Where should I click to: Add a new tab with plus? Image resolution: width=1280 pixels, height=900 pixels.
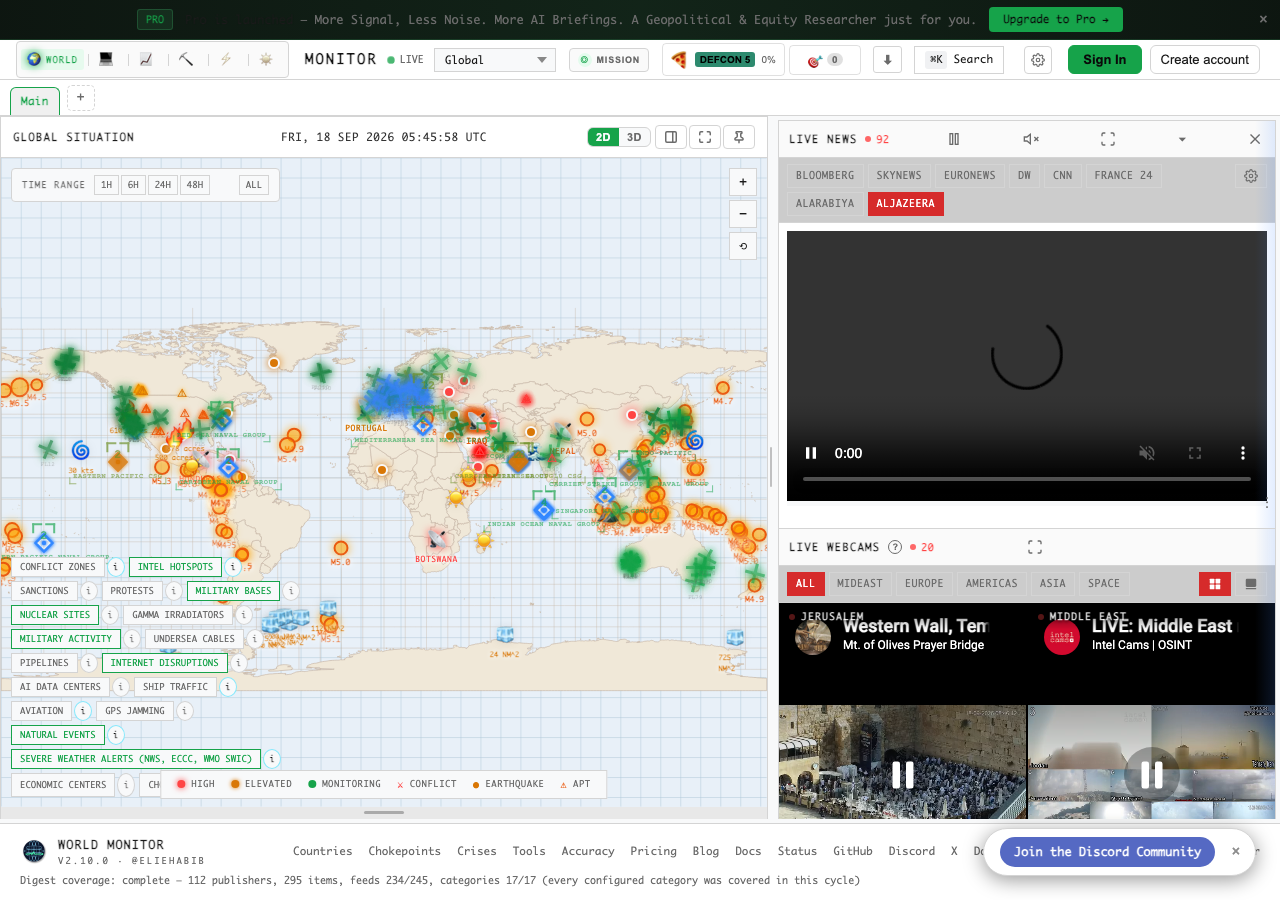(81, 98)
